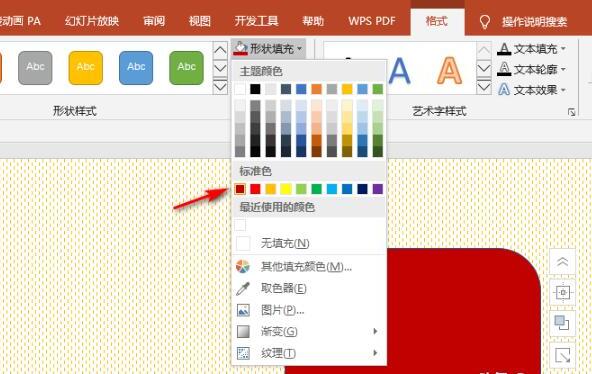Pick the orange standard color swatch
Image resolution: width=592 pixels, height=374 pixels.
[271, 189]
